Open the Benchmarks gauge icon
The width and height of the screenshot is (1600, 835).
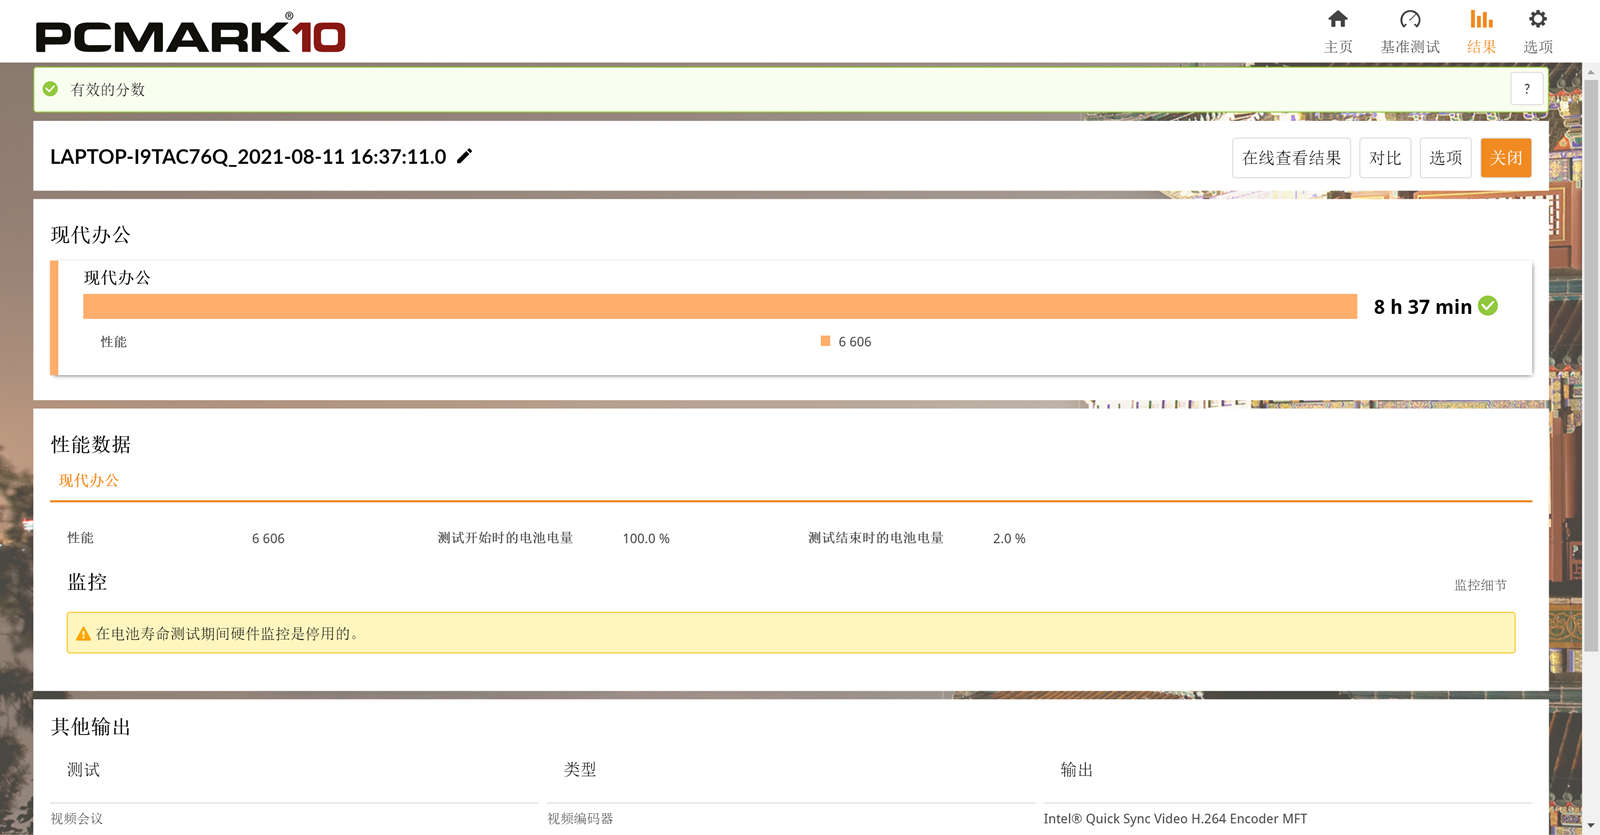tap(1410, 19)
